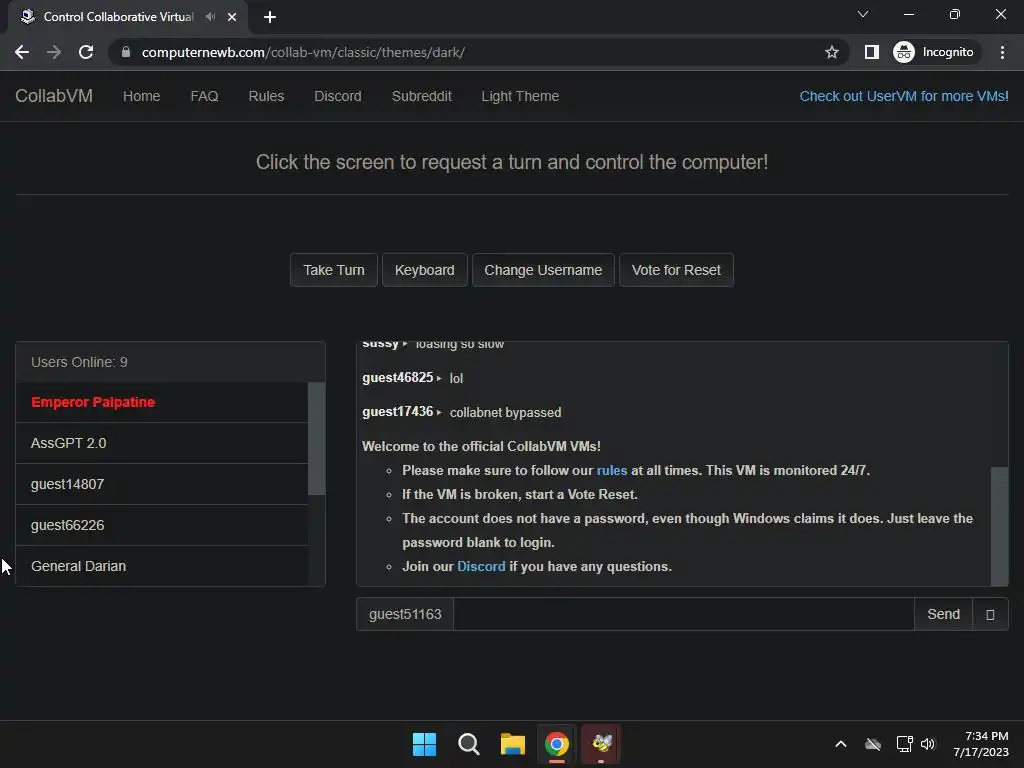
Task: Close the Control Collaborative Virtual tab
Action: [x=232, y=17]
